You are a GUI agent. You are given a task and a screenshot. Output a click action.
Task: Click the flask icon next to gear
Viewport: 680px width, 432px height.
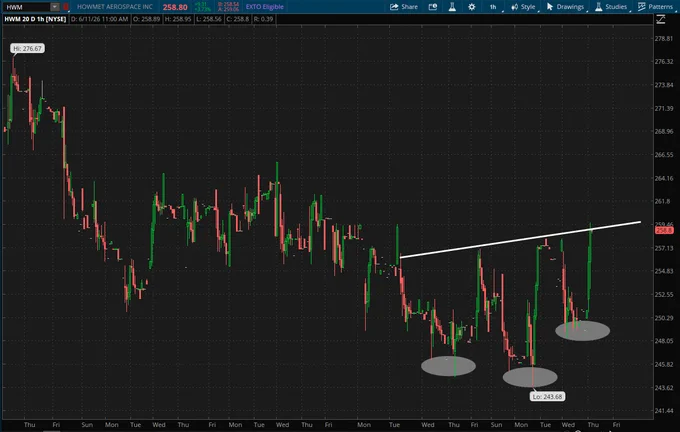pos(452,7)
